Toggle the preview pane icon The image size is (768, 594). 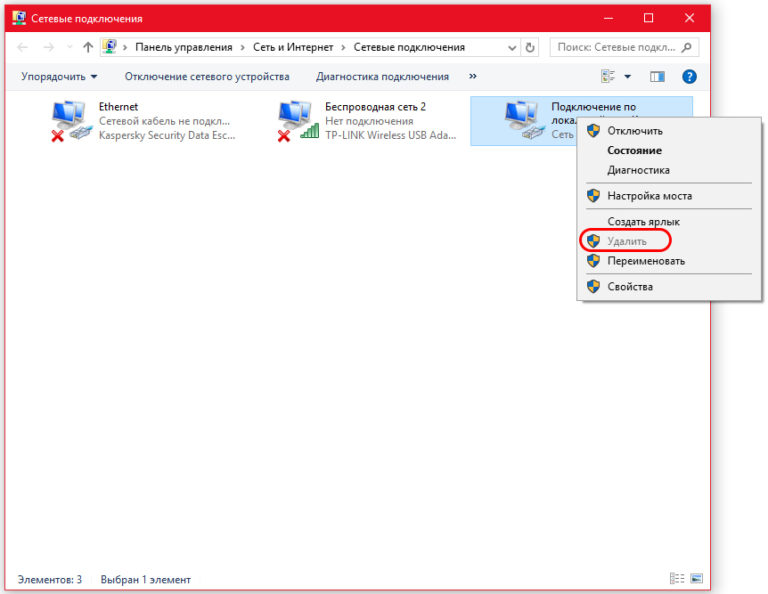(657, 76)
